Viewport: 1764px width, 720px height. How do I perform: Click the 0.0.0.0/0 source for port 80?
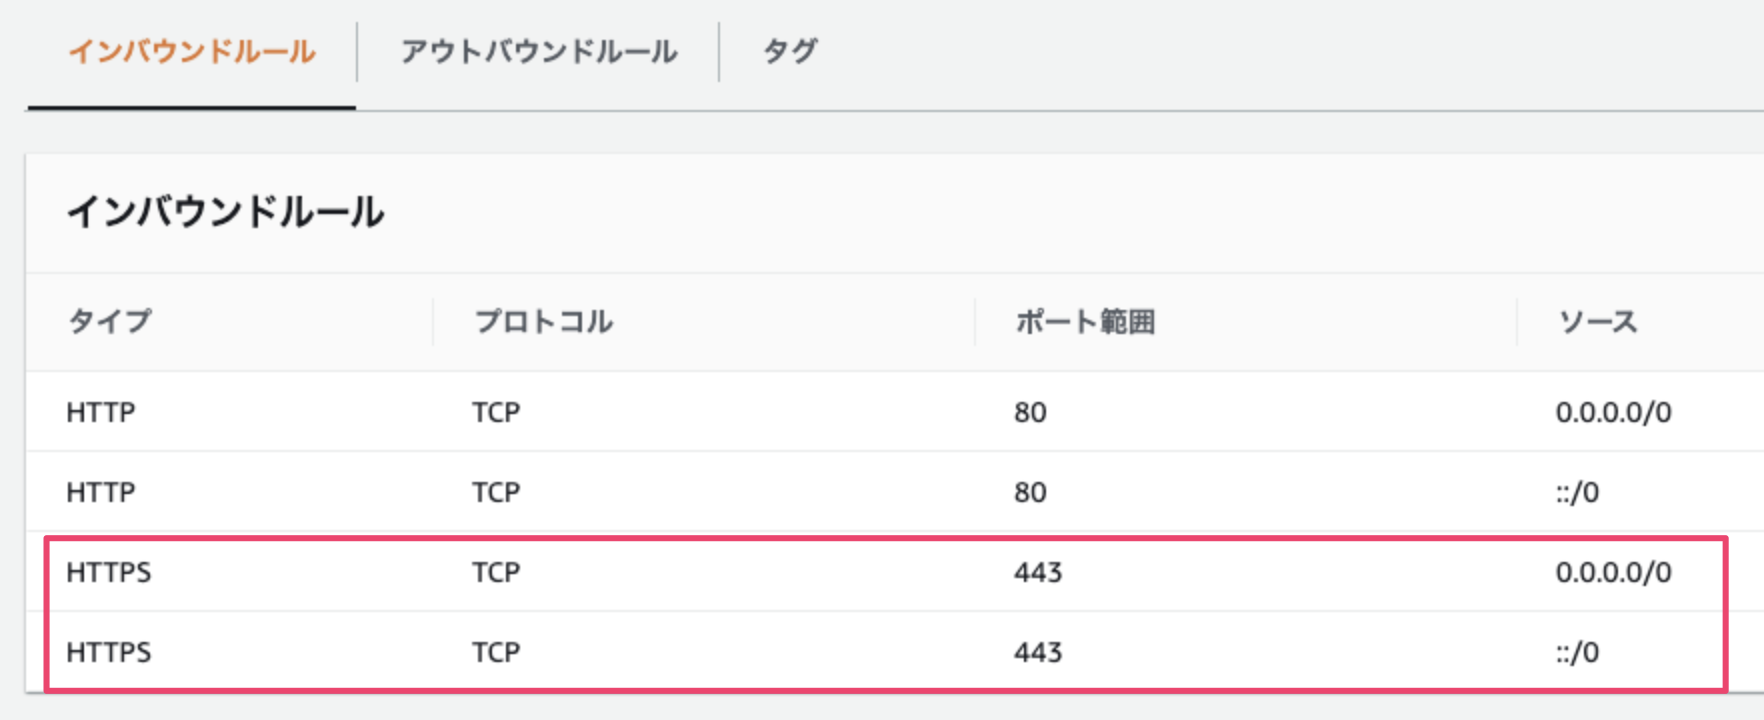click(1613, 412)
